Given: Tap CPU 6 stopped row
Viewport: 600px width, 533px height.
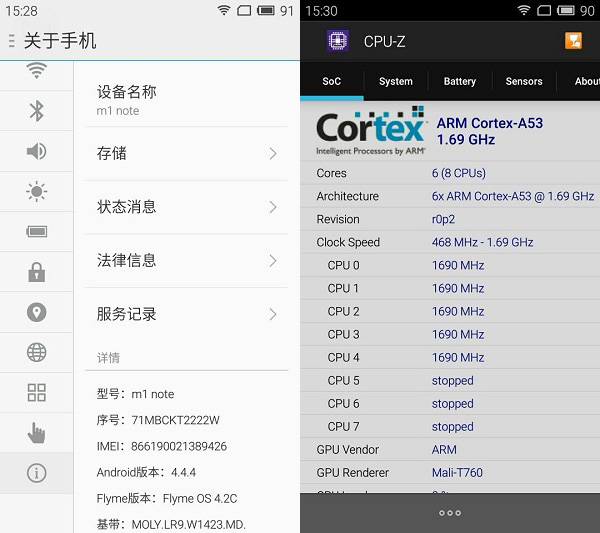Looking at the screenshot, I should pos(450,403).
